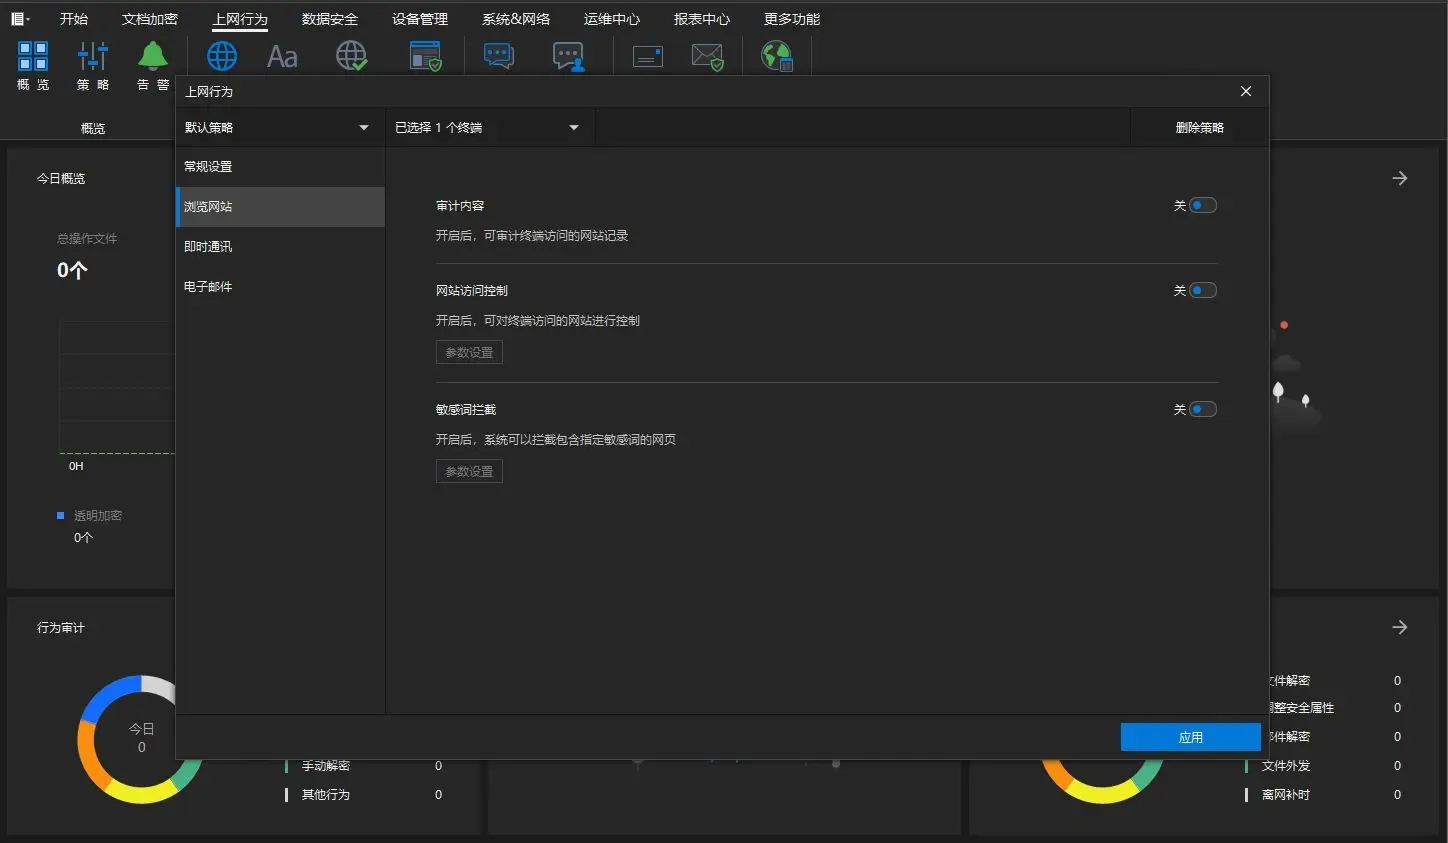
Task: Click the Aa text toolbar icon
Action: pos(282,57)
